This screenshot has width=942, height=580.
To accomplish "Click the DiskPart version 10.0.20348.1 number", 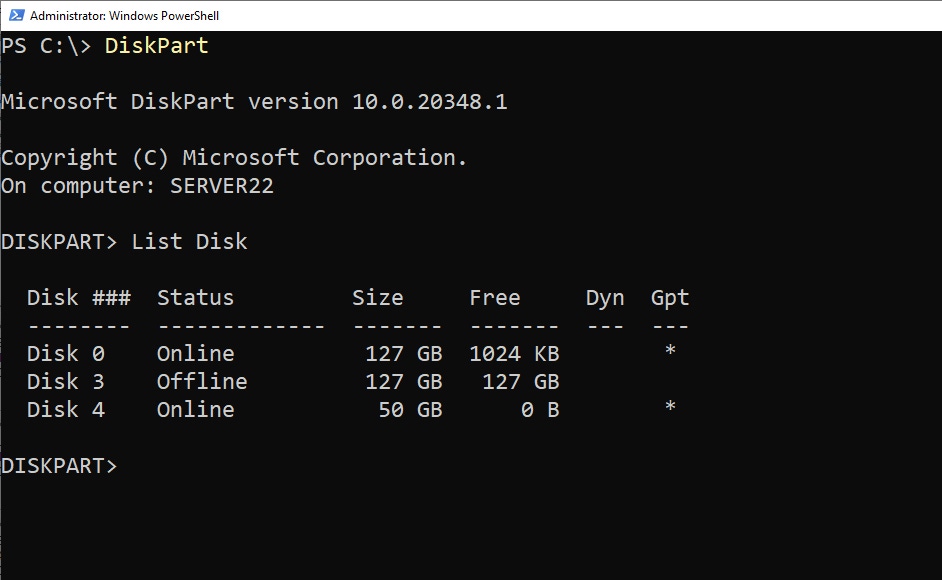I will (x=429, y=102).
